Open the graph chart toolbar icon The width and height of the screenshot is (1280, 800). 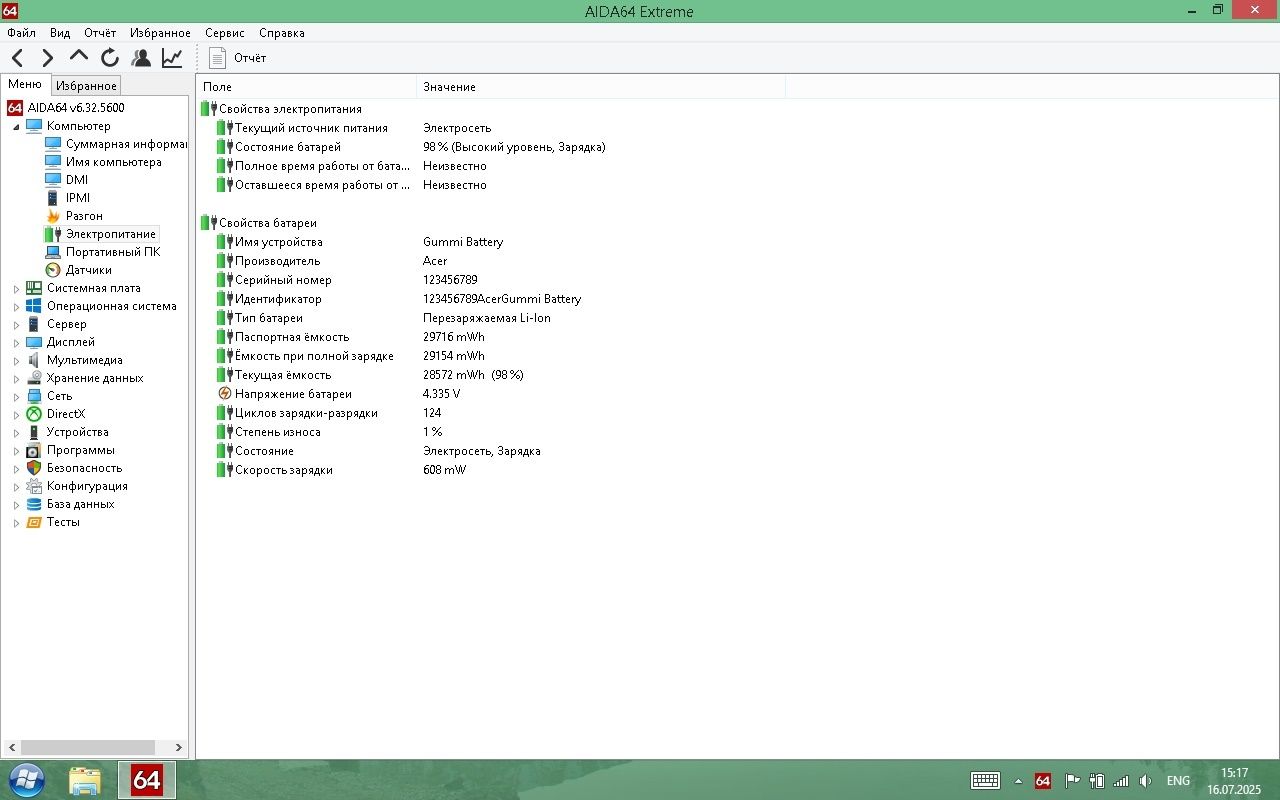click(172, 58)
